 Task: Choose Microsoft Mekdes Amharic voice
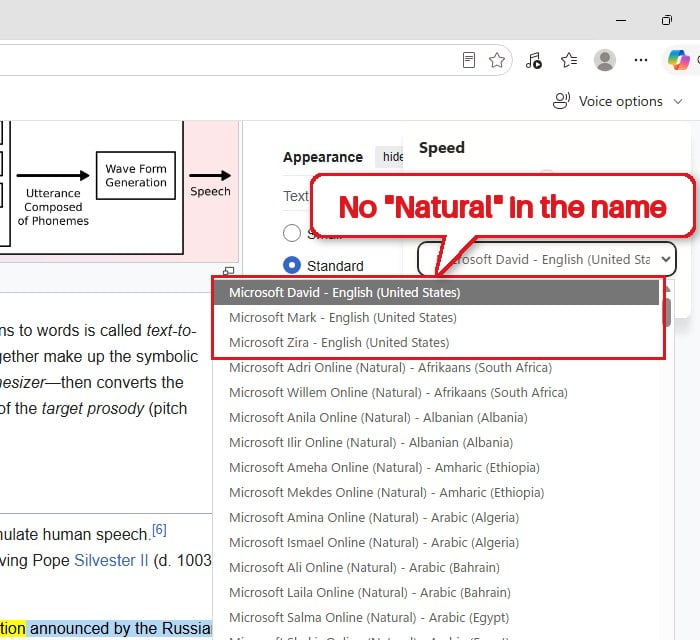pos(436,493)
